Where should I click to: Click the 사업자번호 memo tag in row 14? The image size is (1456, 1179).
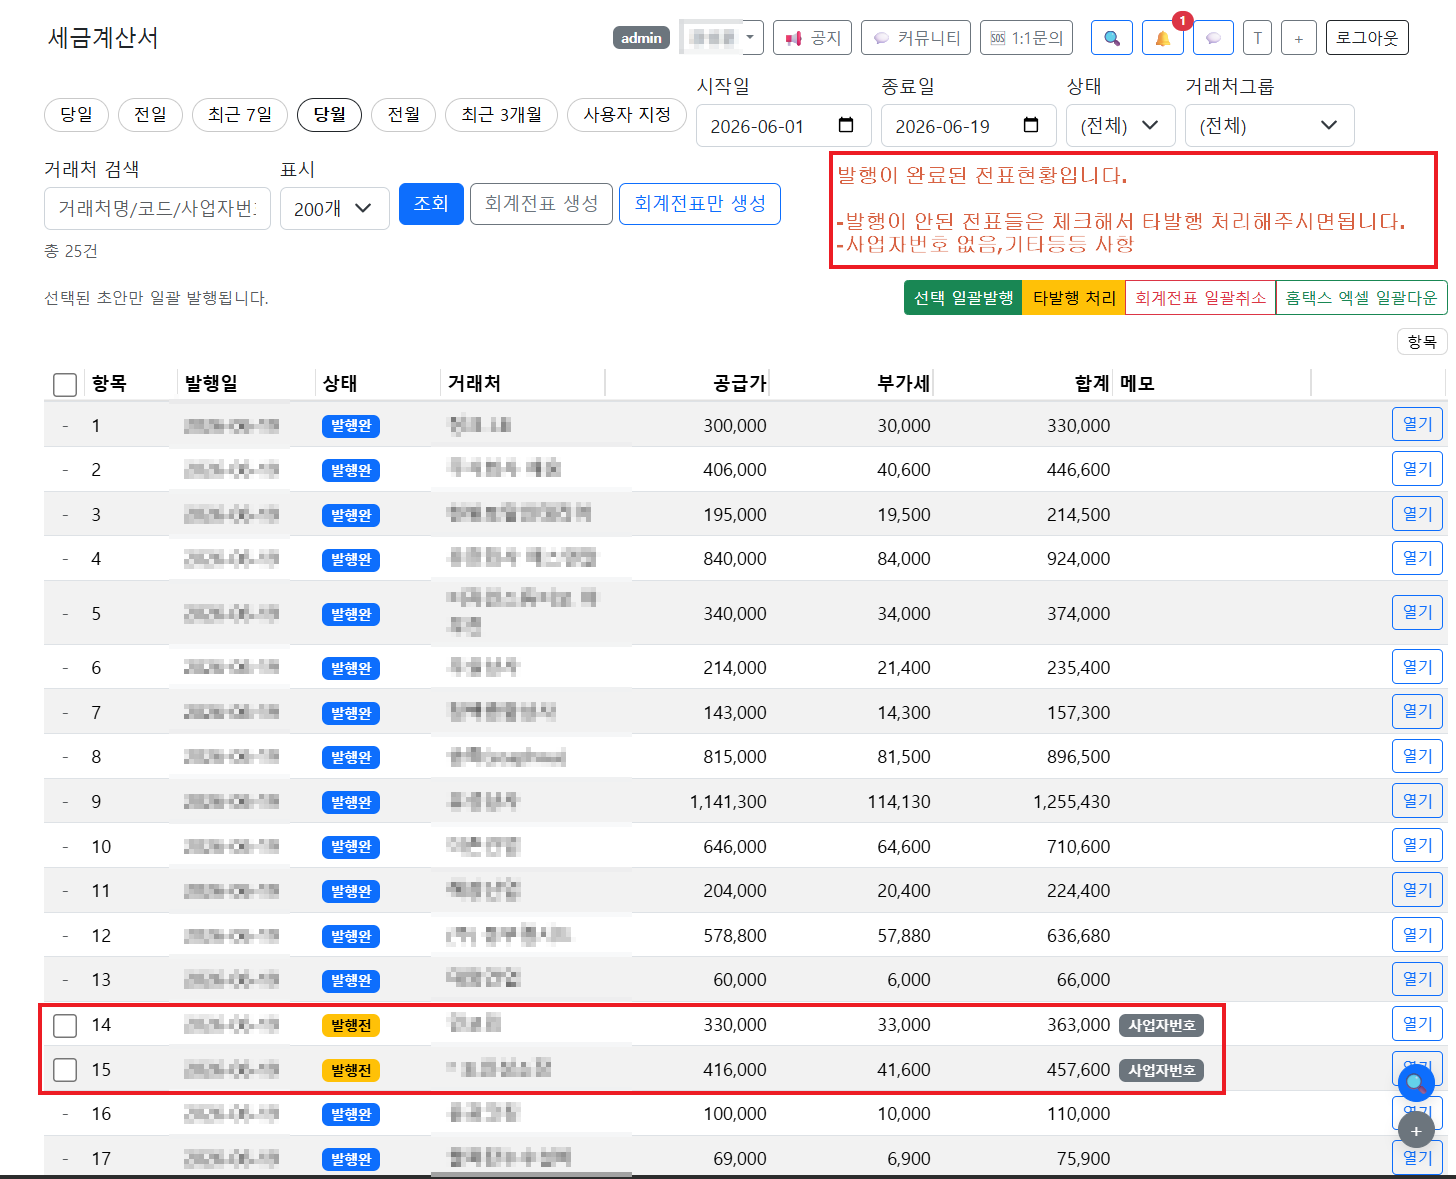coord(1161,1025)
